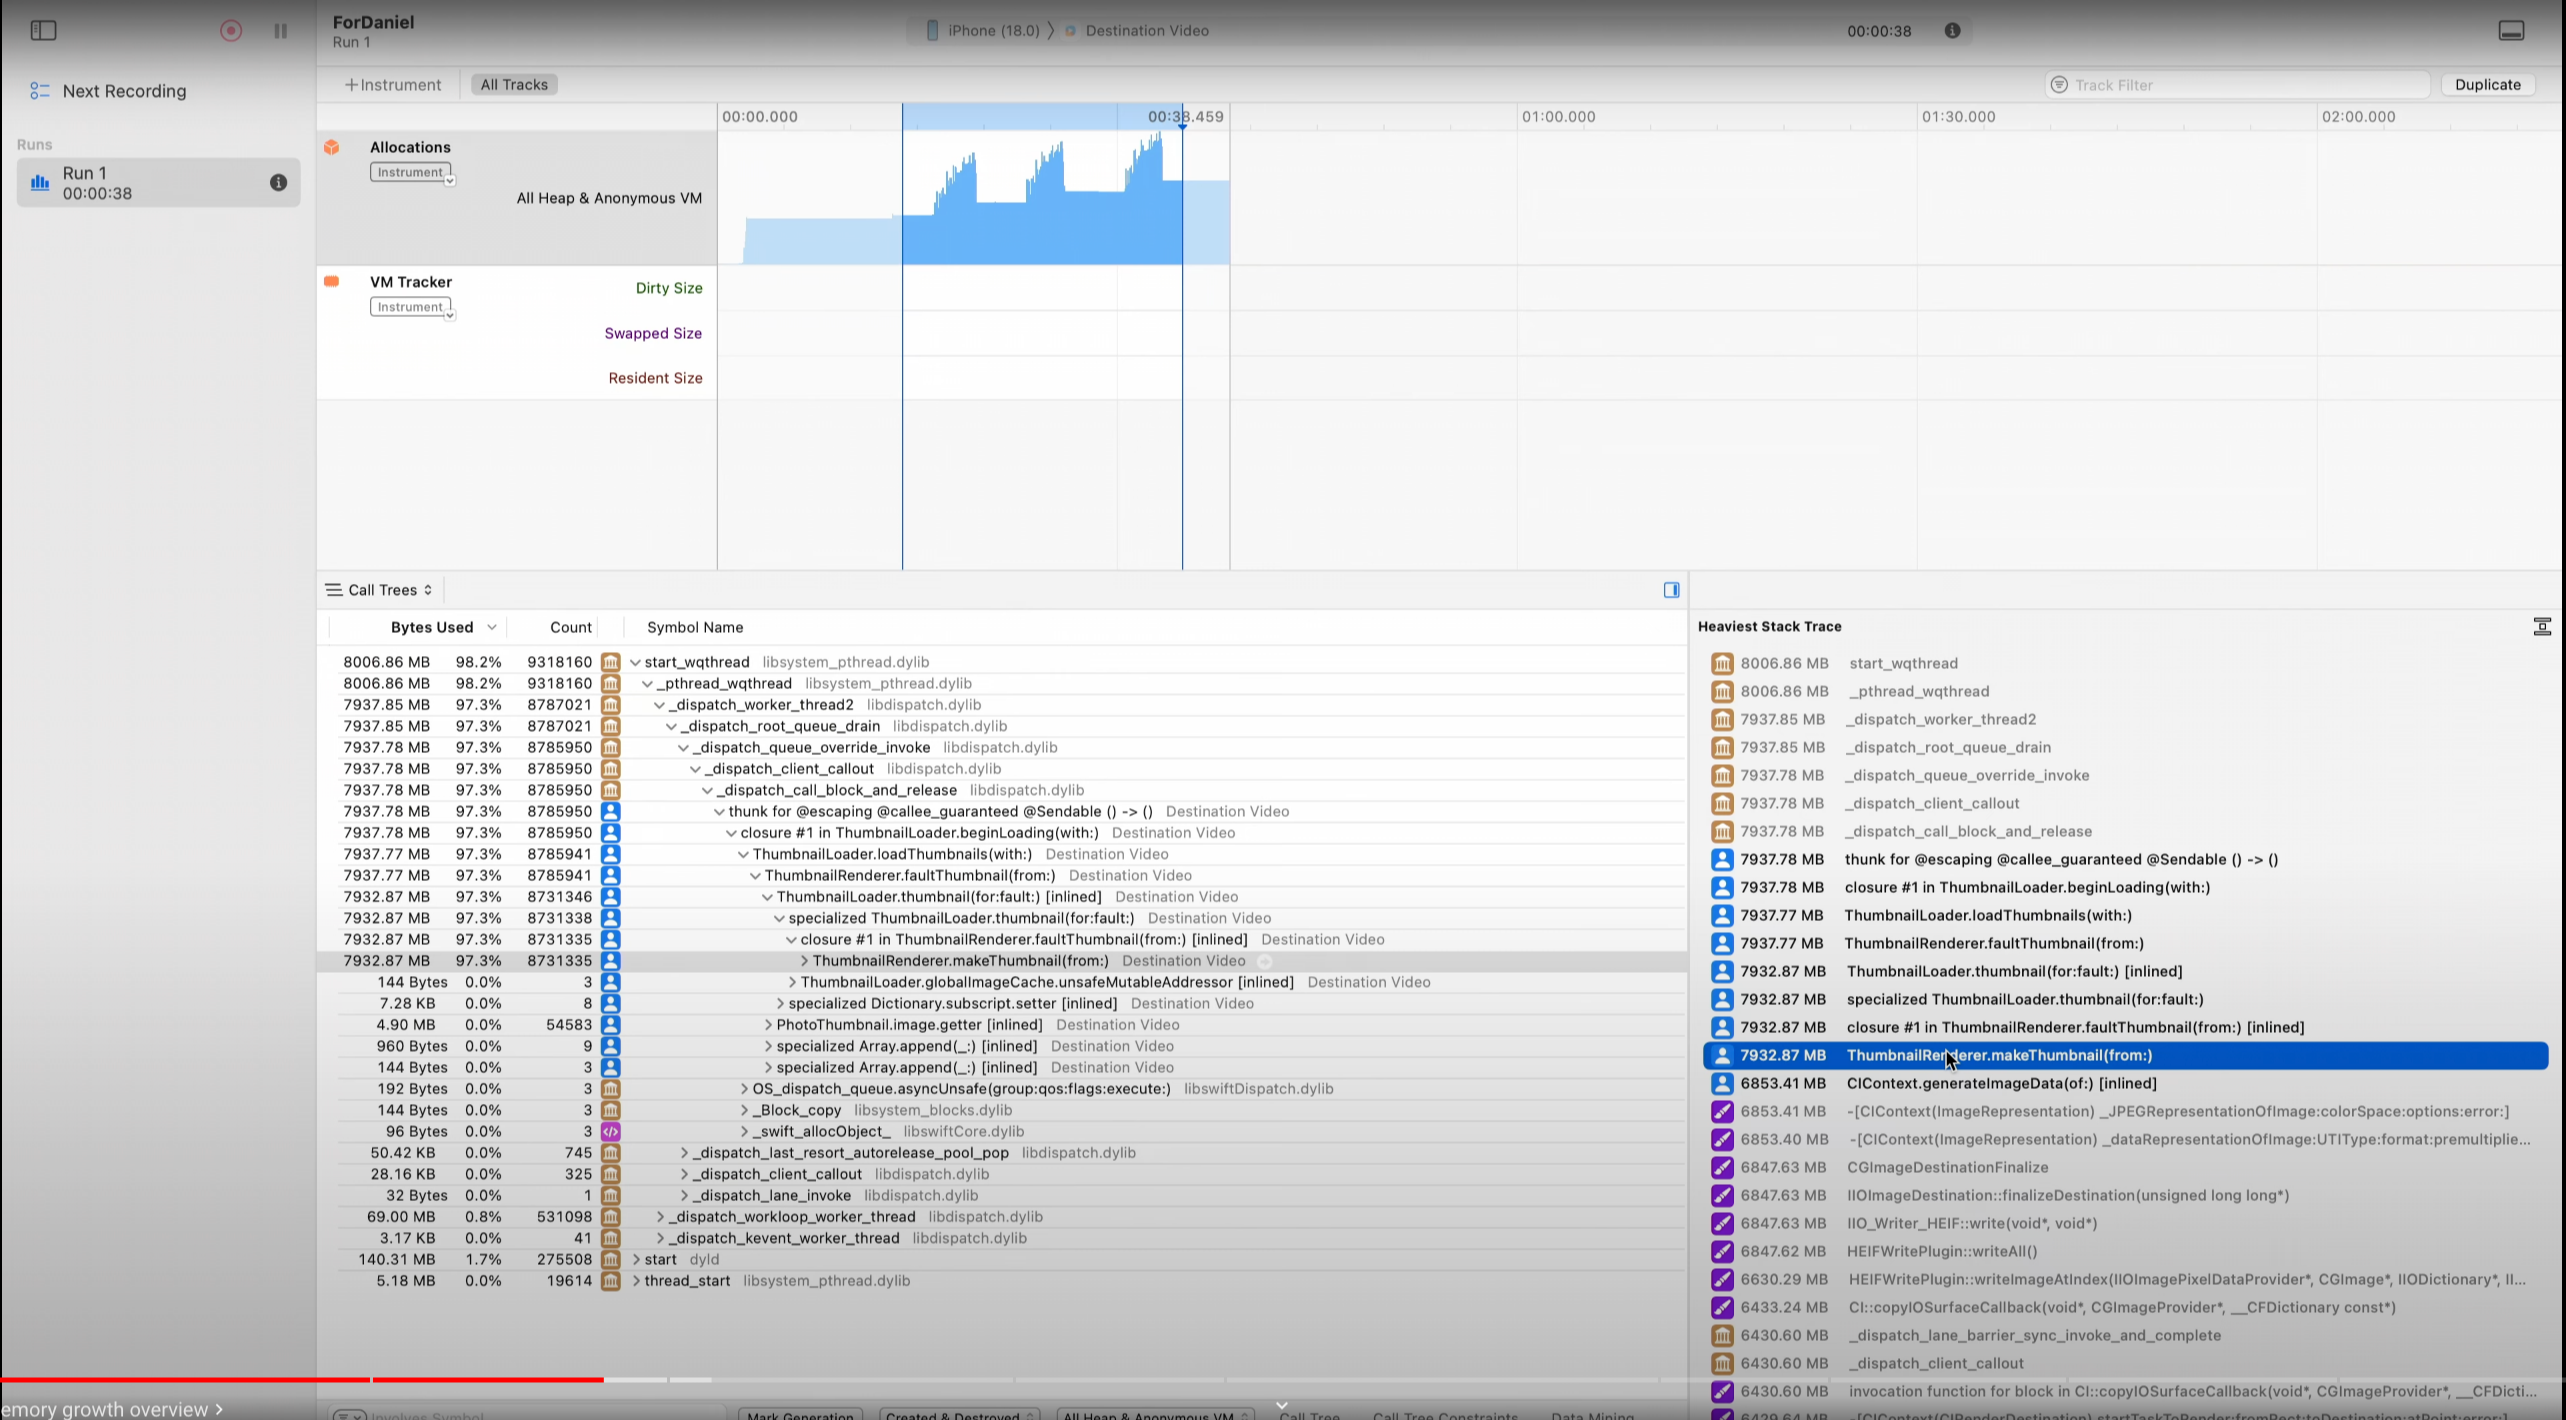The height and width of the screenshot is (1420, 2566).
Task: Click the Duplicate button
Action: click(2487, 85)
